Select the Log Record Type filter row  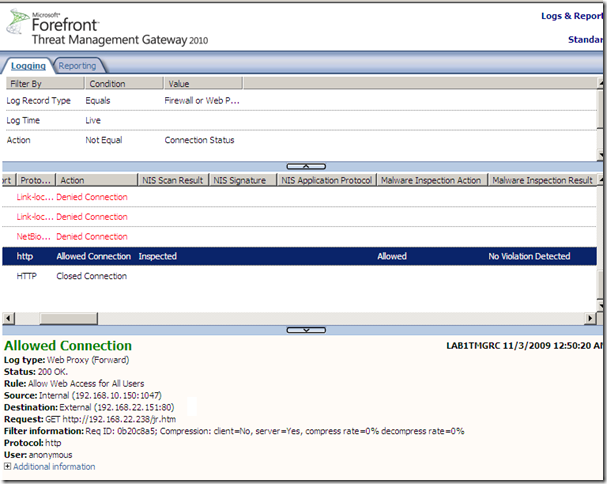[300, 101]
